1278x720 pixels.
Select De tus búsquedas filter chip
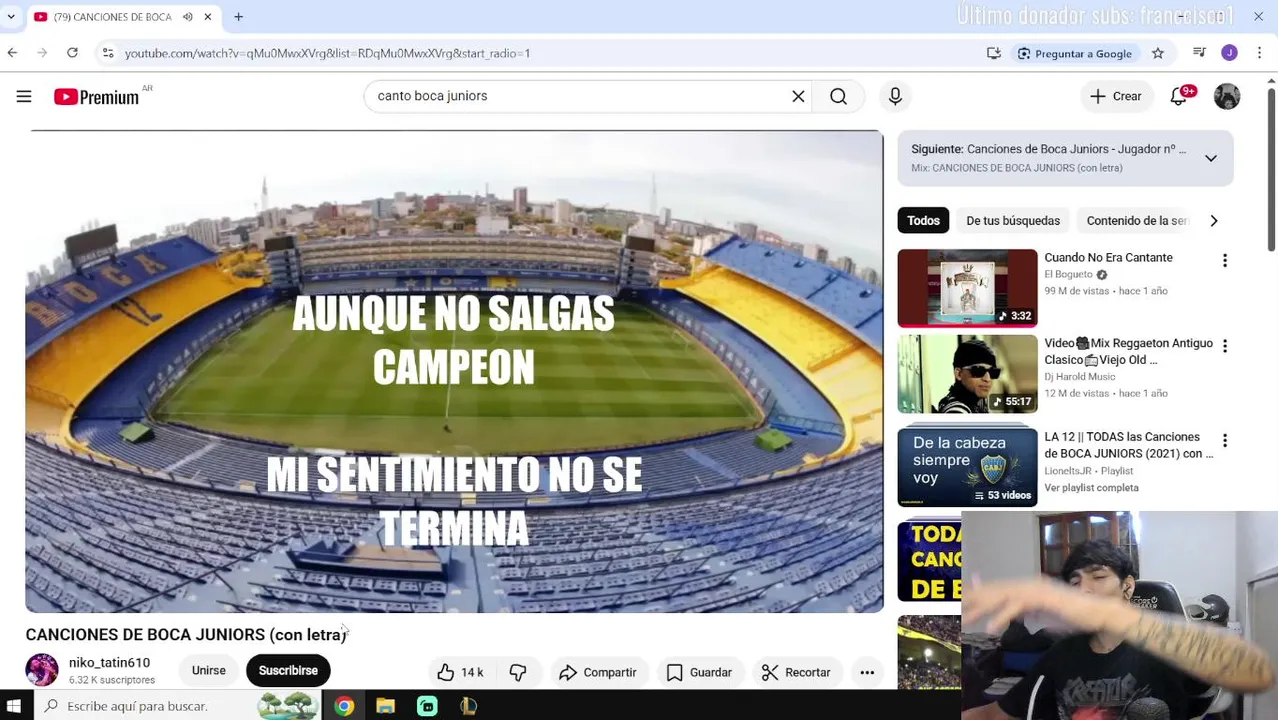1013,220
